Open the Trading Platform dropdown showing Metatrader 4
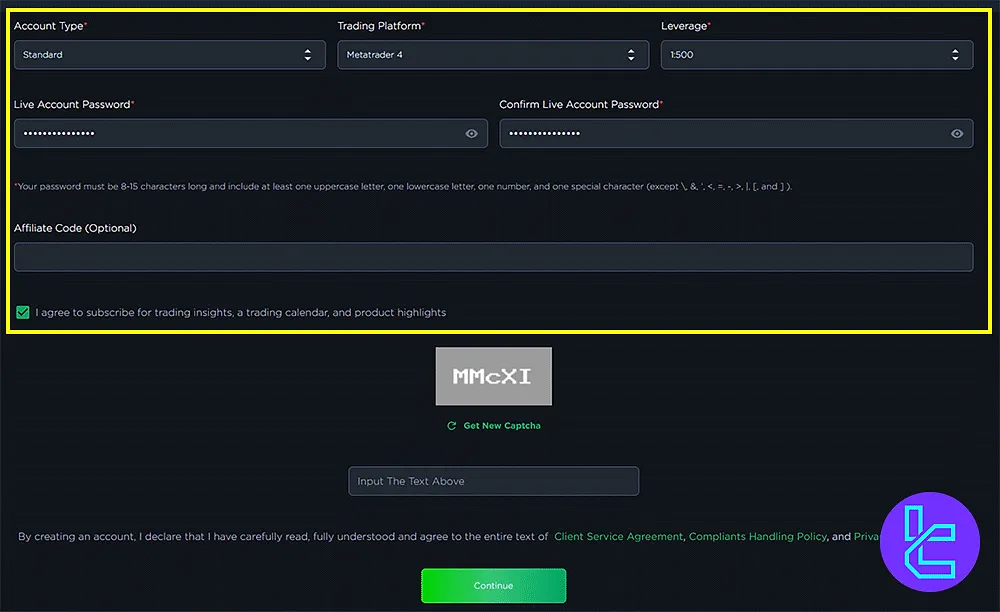Screen dimensions: 1000x612 [493, 55]
